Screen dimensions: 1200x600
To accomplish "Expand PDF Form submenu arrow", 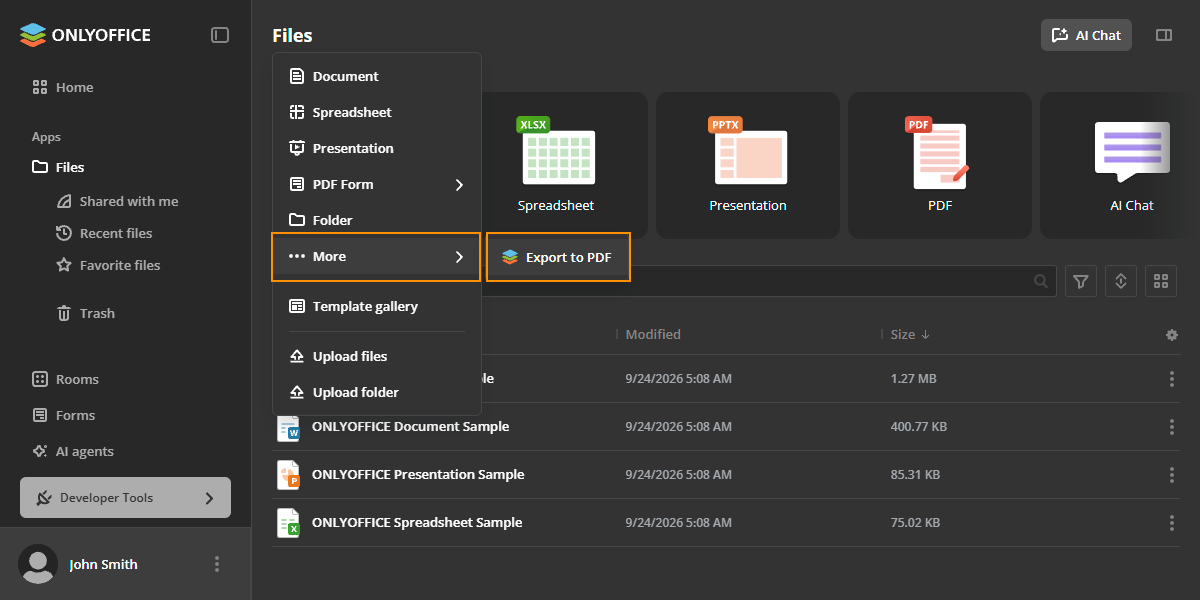I will click(459, 184).
